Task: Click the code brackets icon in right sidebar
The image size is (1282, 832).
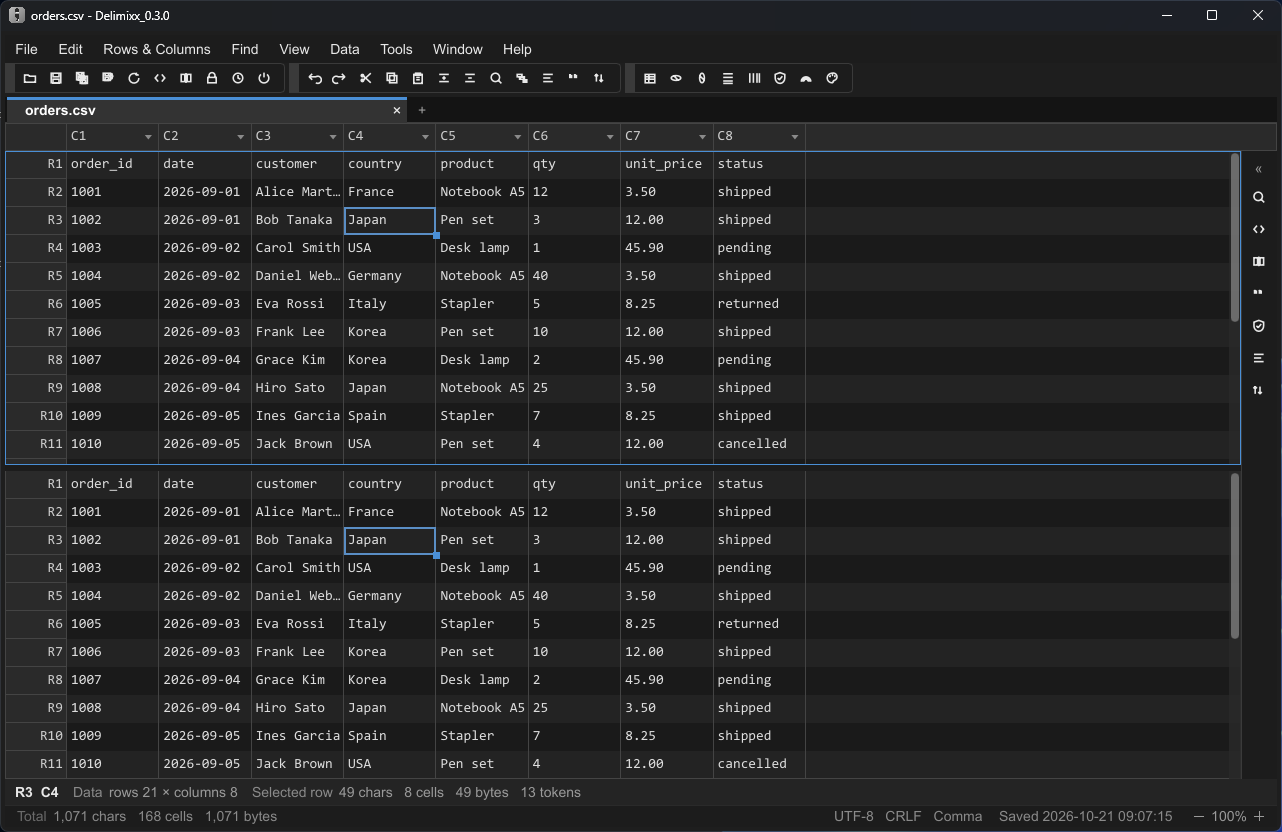Action: pos(1259,229)
